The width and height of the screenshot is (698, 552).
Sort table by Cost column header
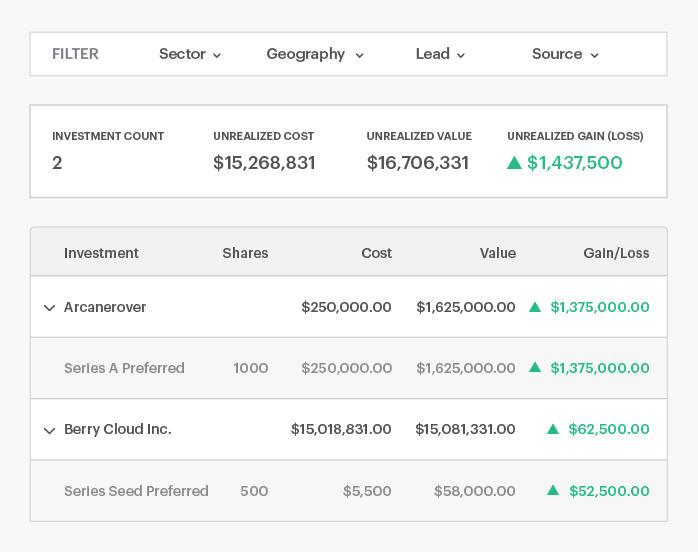pyautogui.click(x=376, y=253)
